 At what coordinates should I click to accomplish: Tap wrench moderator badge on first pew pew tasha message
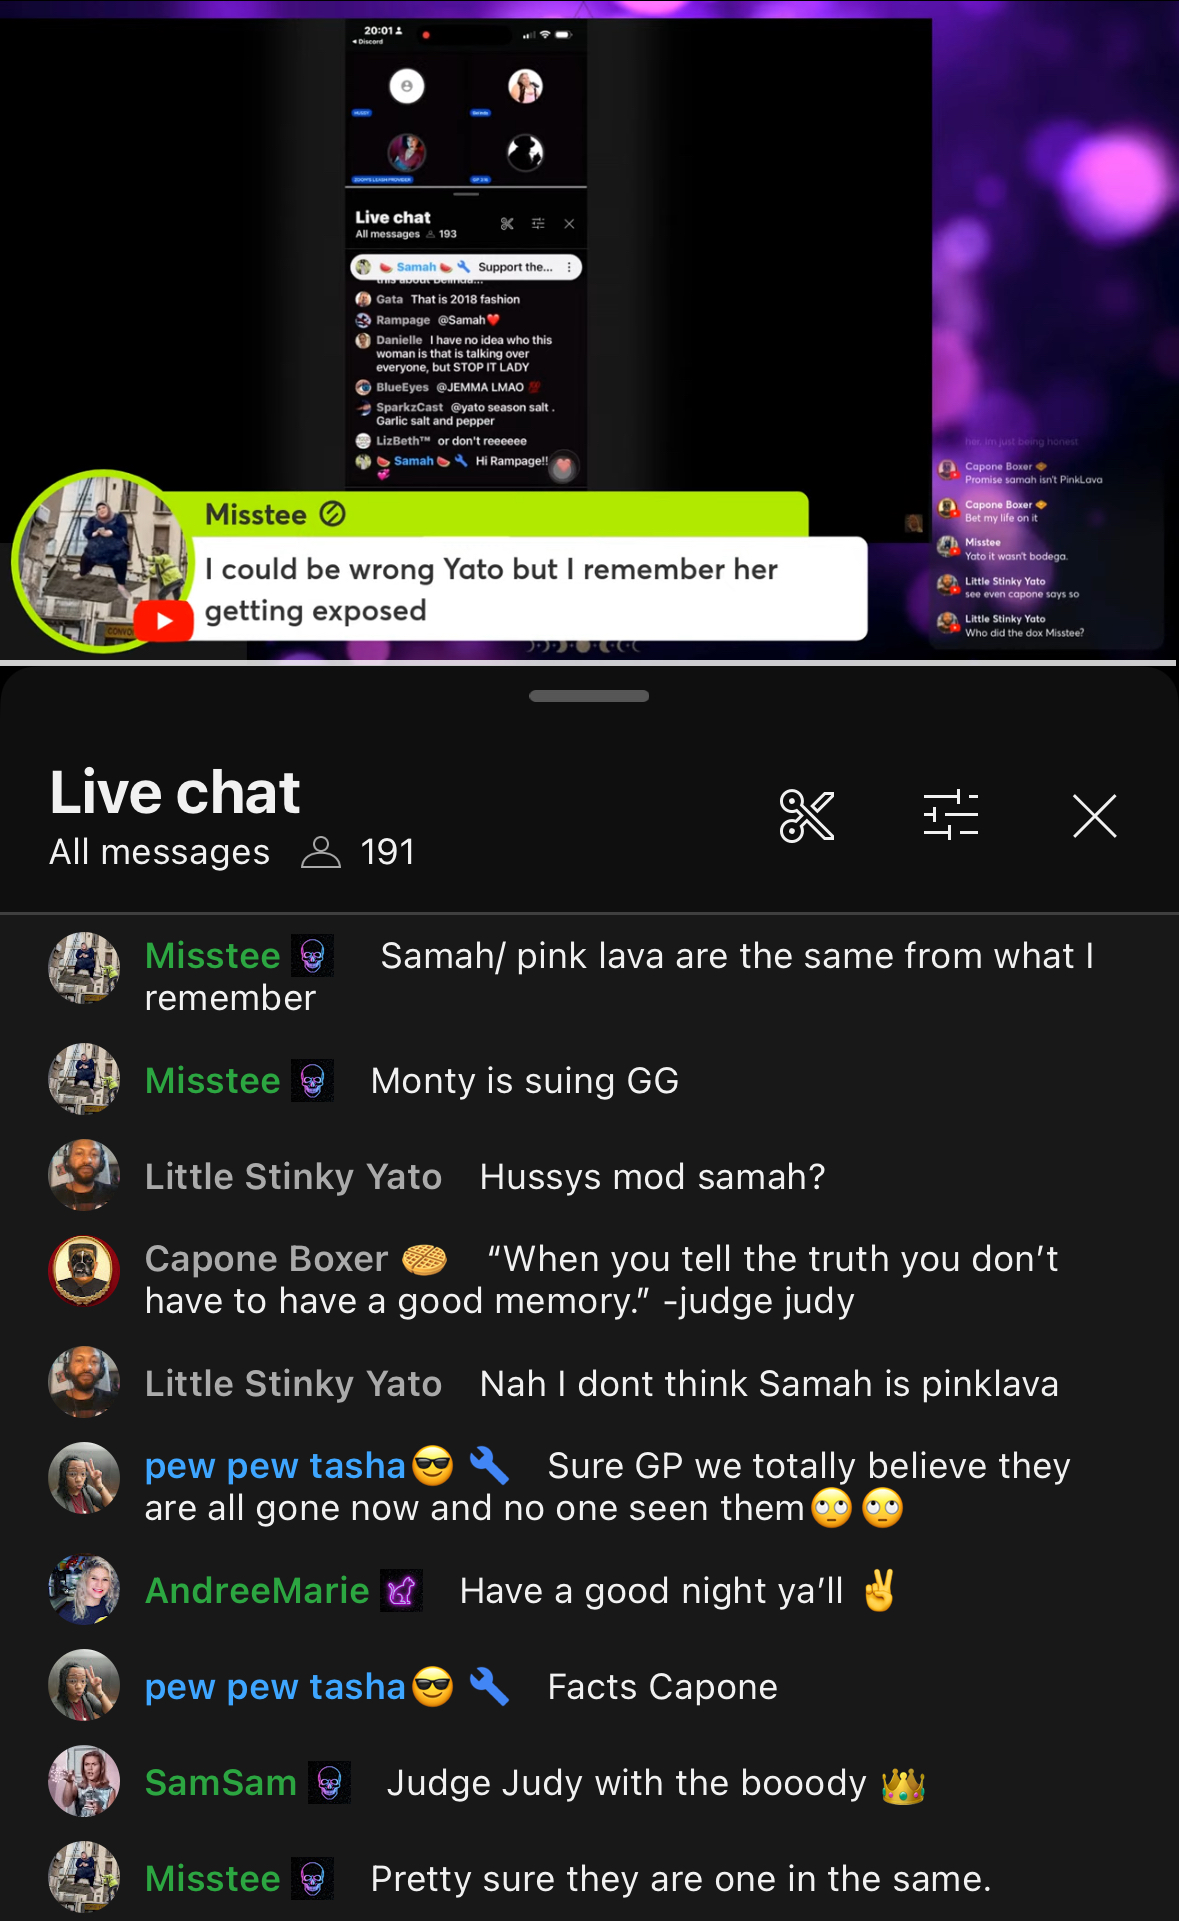(489, 1466)
